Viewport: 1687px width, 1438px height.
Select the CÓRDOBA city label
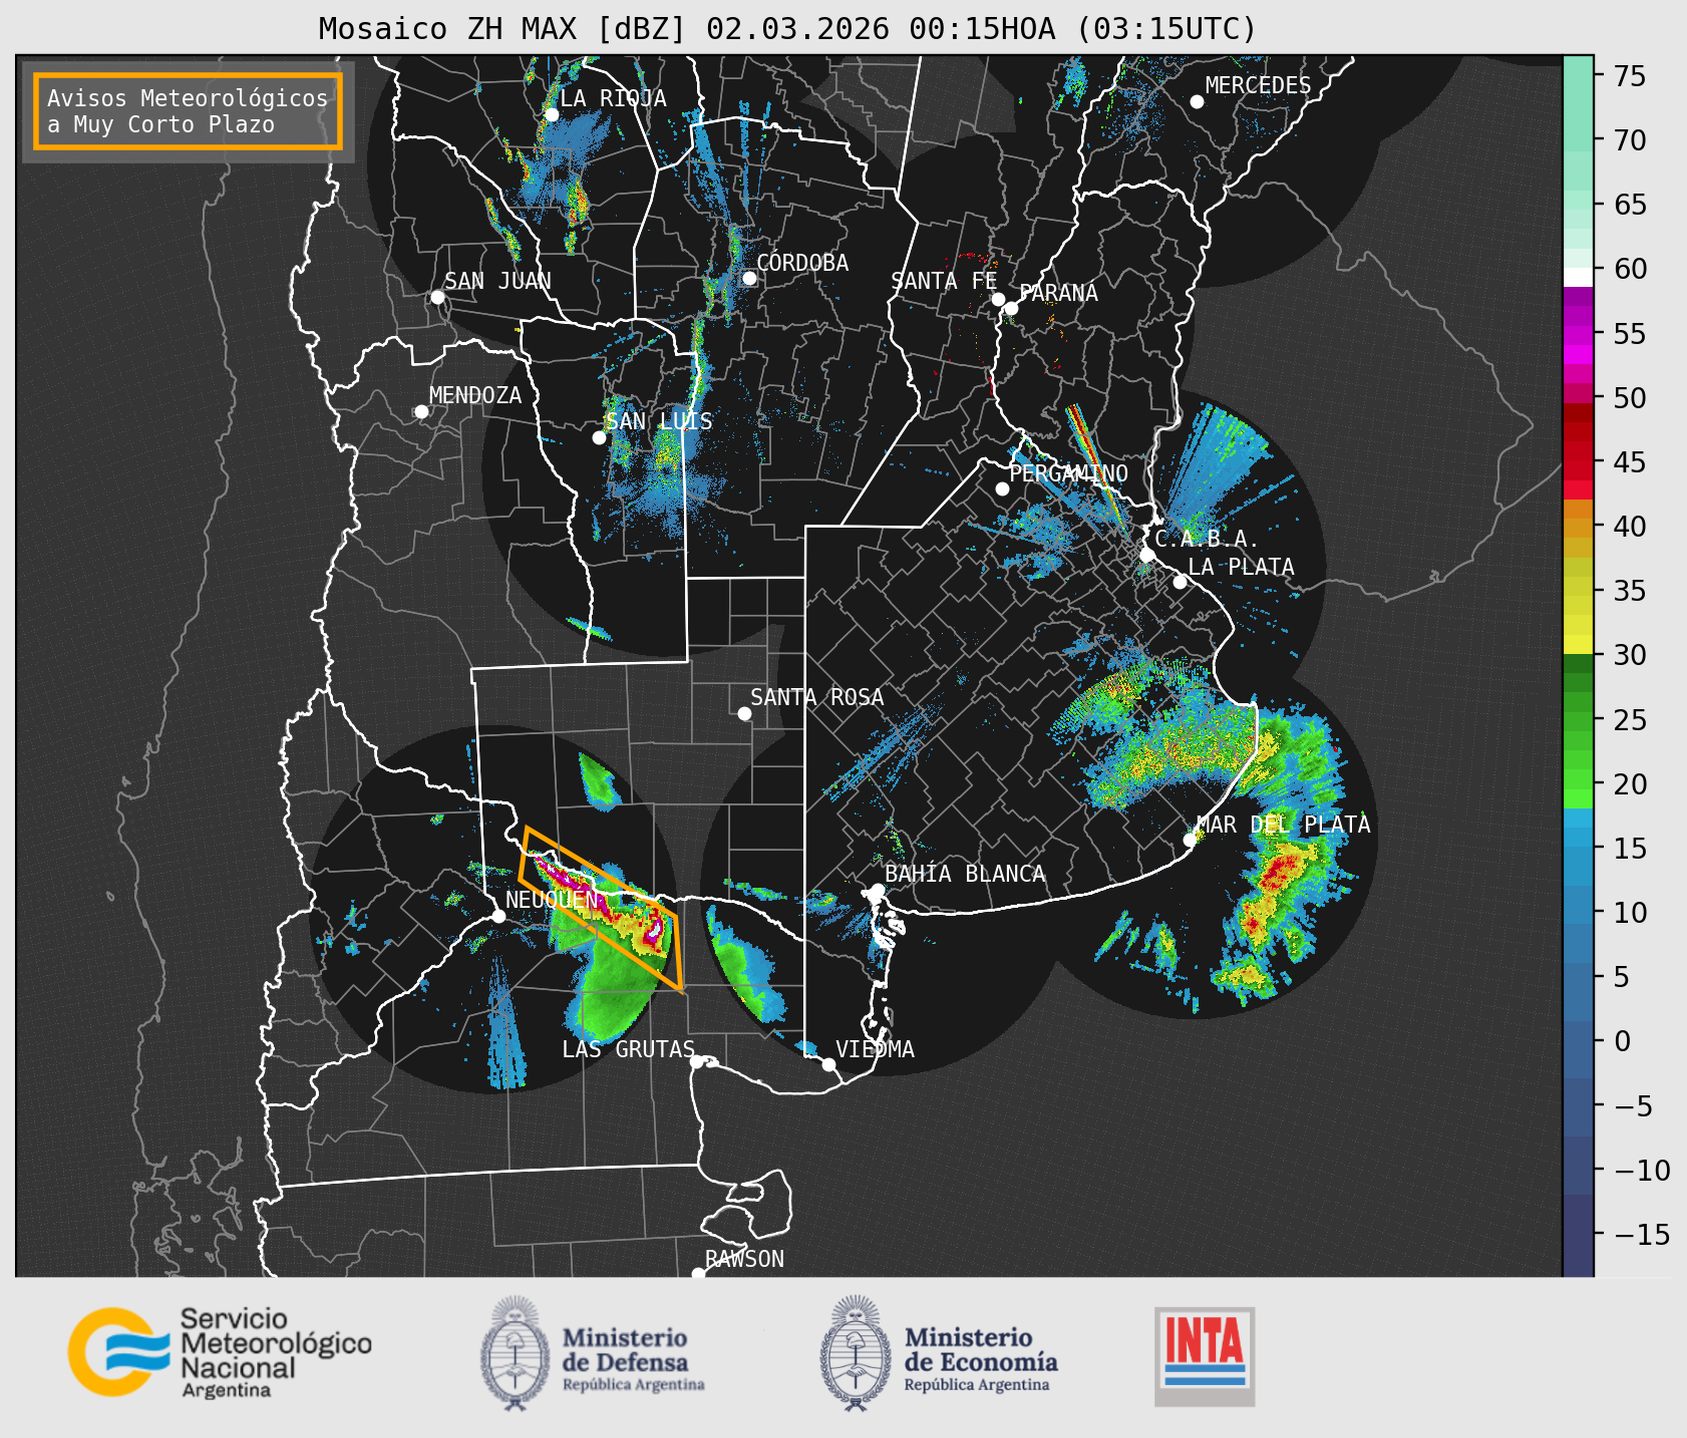[x=802, y=262]
